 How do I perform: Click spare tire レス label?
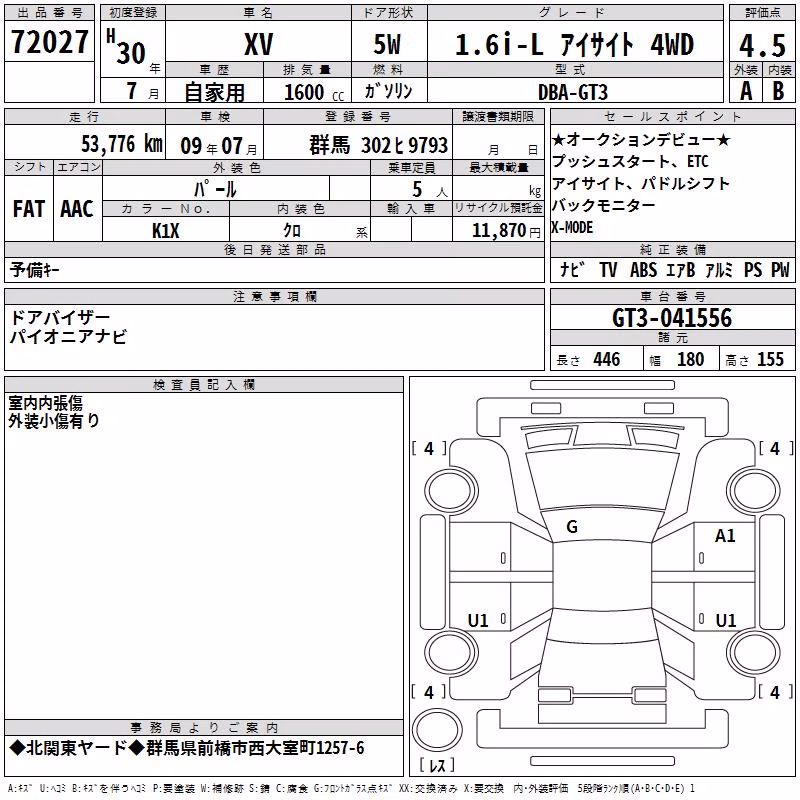437,765
